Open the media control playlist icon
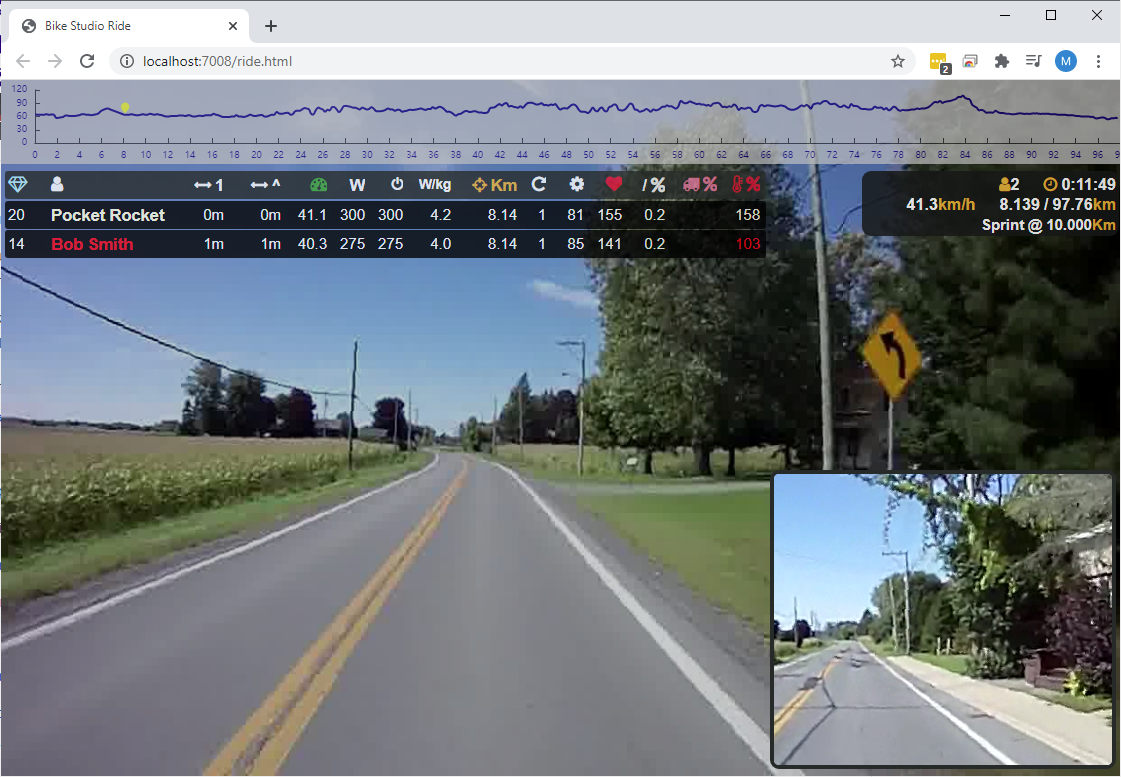The width and height of the screenshot is (1121, 777). point(1034,61)
